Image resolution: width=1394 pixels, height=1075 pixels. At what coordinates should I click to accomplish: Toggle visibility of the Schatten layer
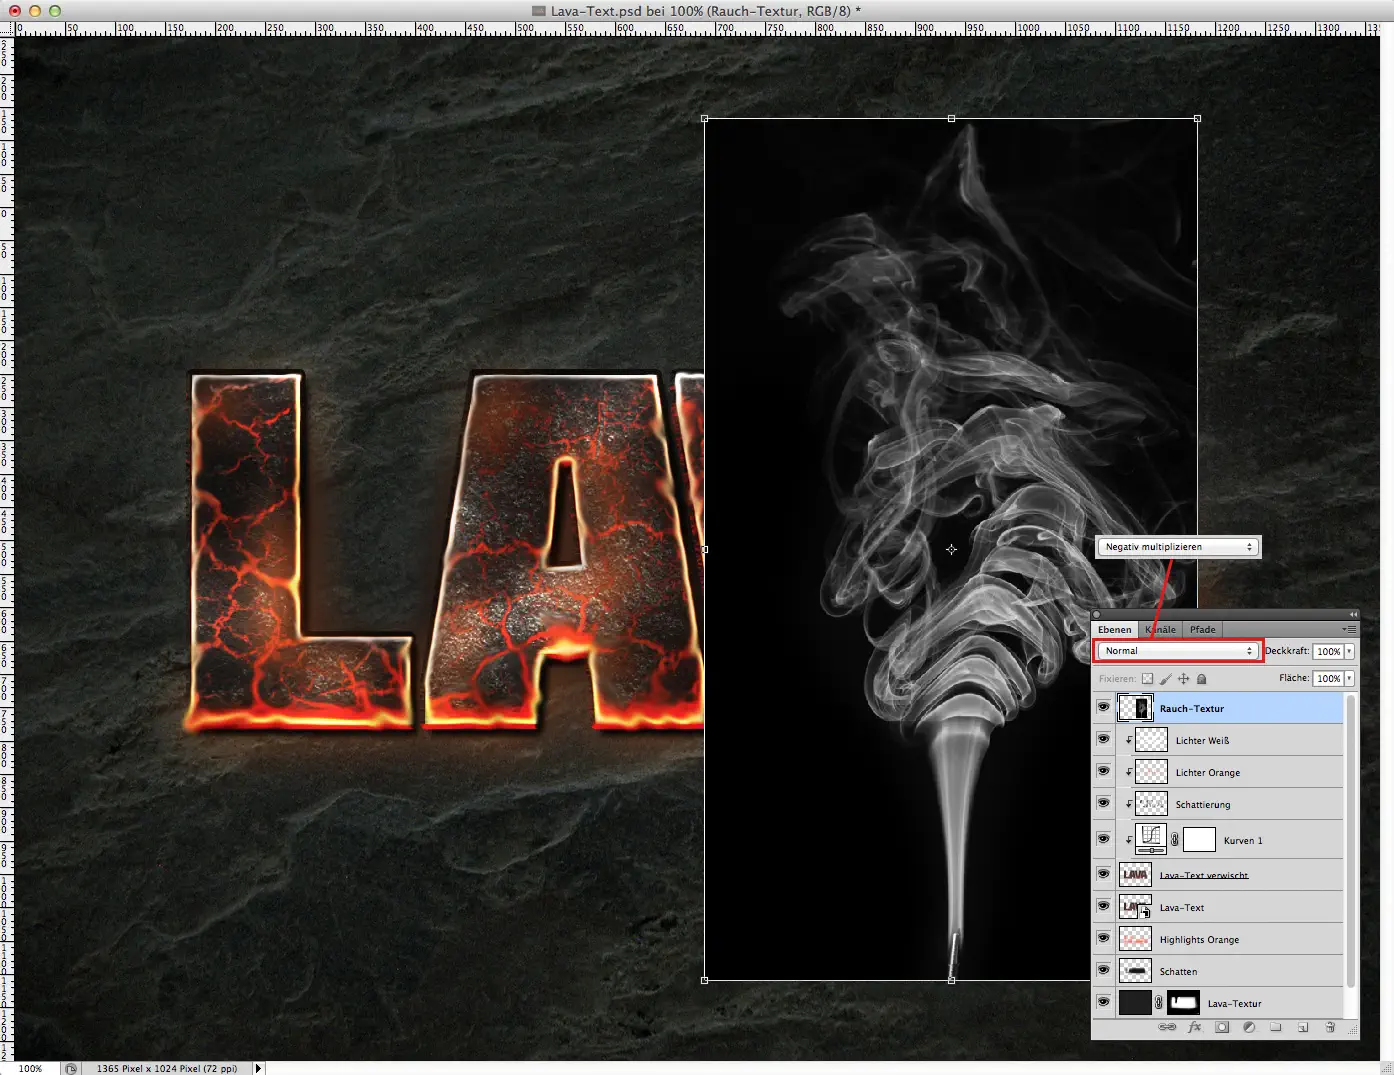tap(1104, 970)
